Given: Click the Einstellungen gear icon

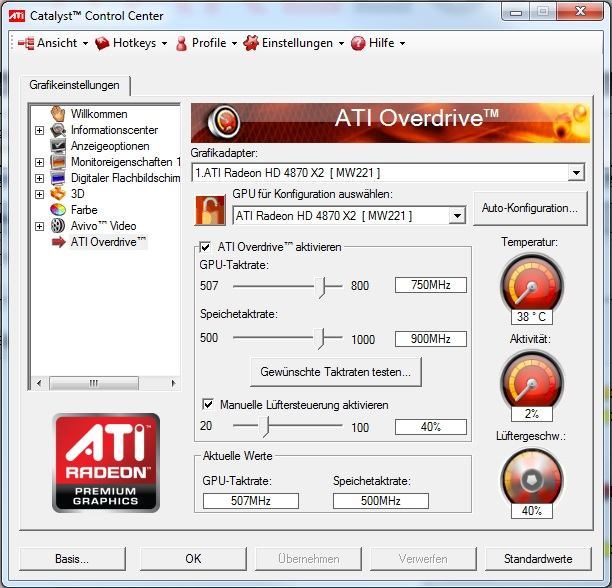Looking at the screenshot, I should (251, 43).
